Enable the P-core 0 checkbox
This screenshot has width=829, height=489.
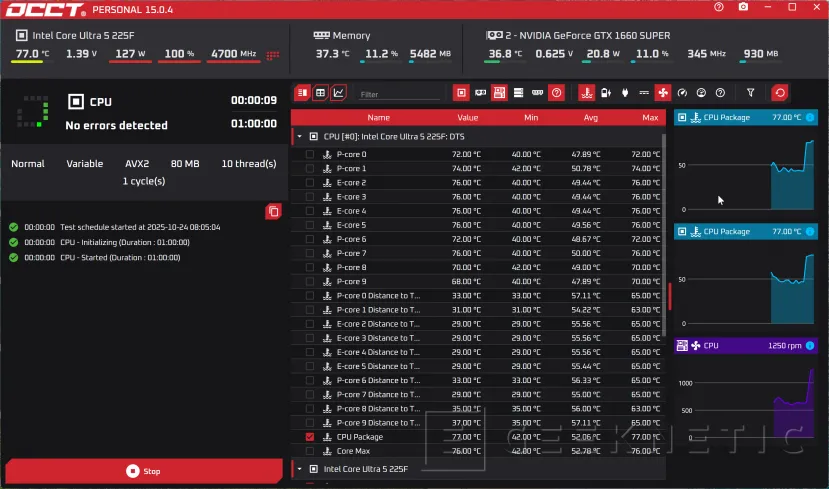[310, 155]
